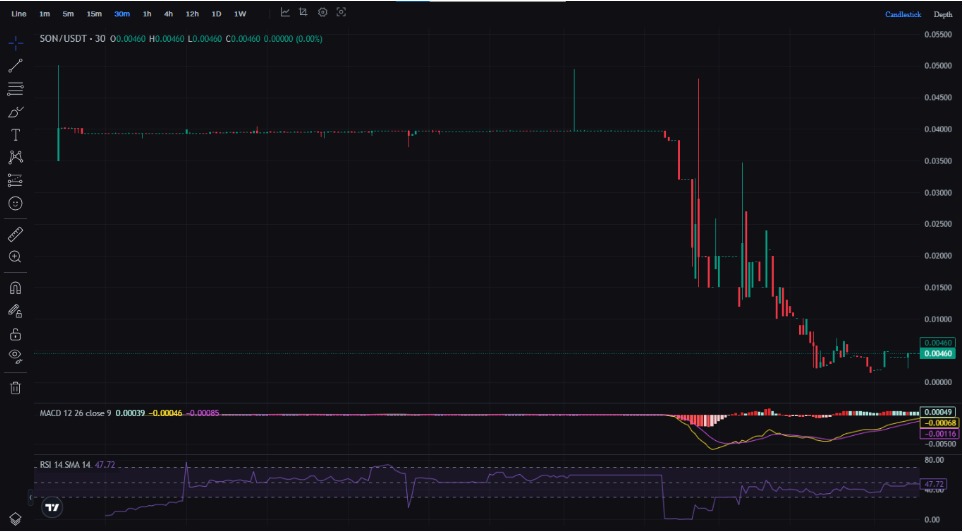
Task: Open the indicators chart icon
Action: [285, 12]
